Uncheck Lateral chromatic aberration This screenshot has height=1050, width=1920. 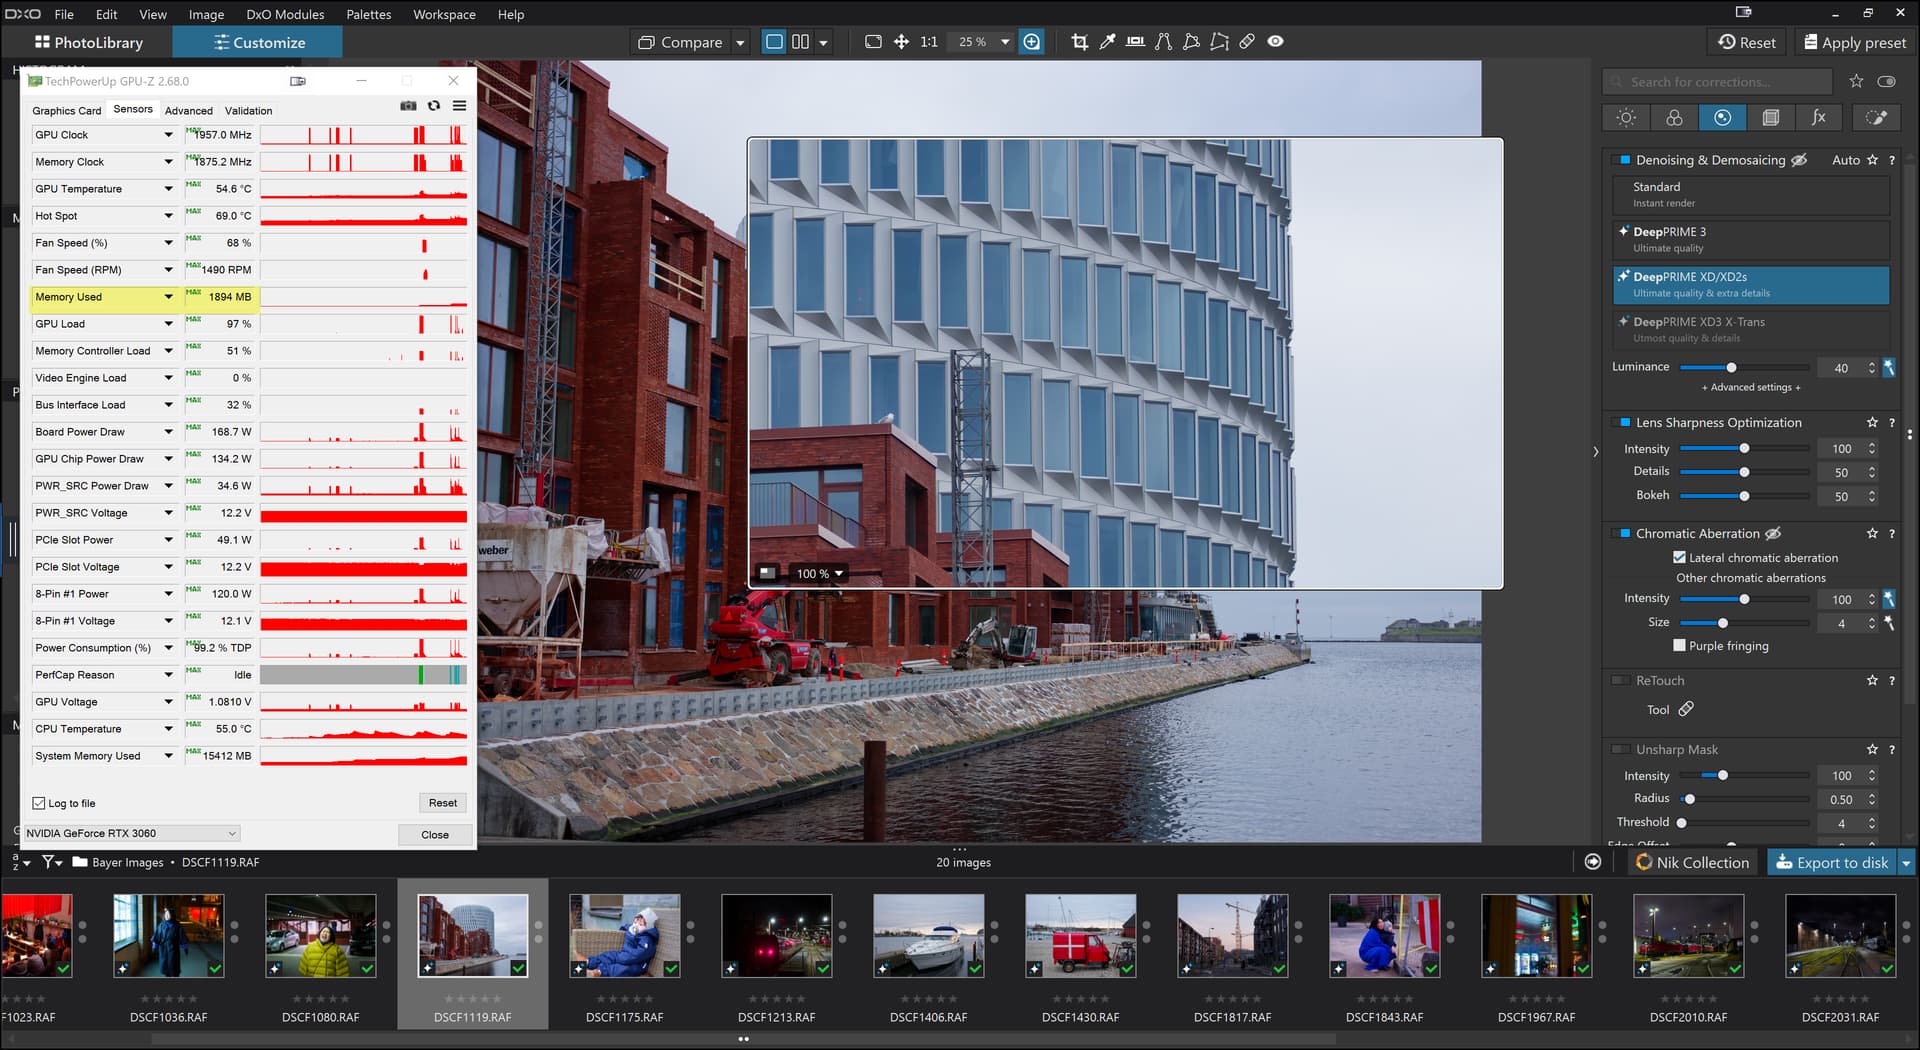coord(1680,558)
